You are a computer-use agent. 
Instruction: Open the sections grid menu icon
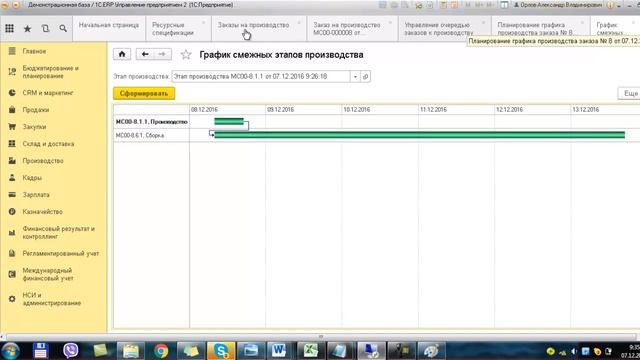click(9, 28)
